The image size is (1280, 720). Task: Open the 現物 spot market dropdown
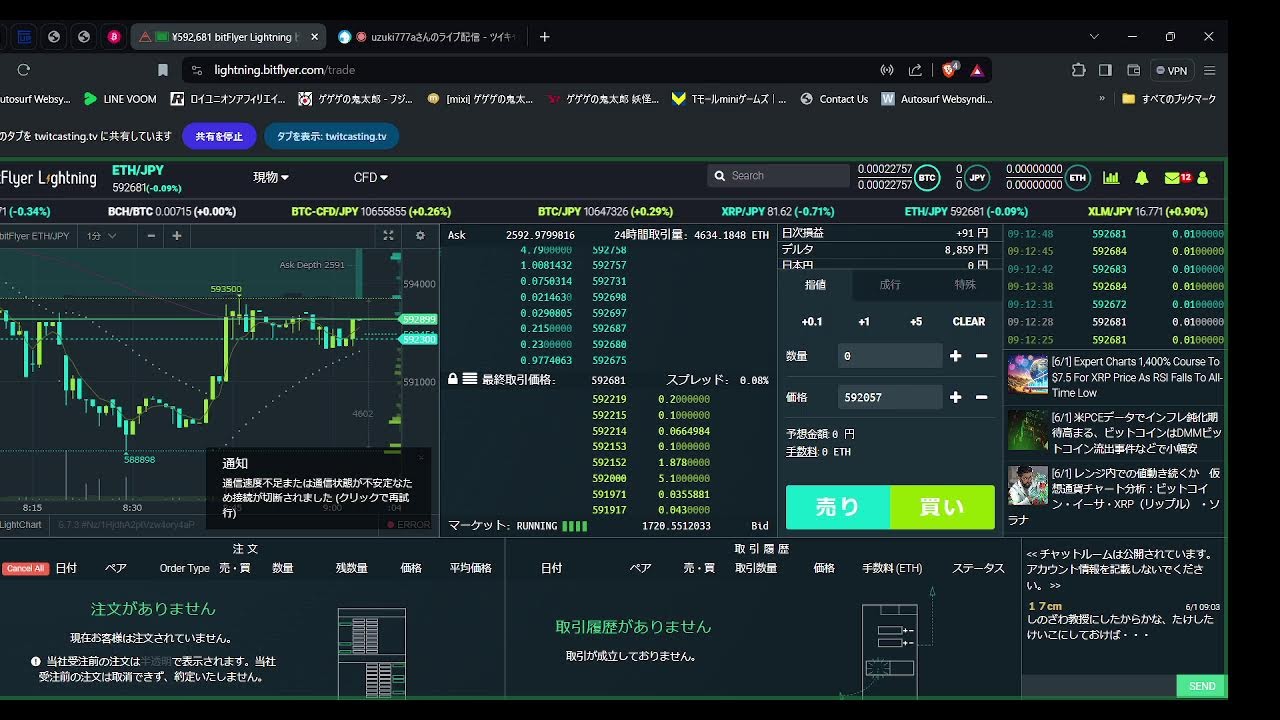coord(270,178)
